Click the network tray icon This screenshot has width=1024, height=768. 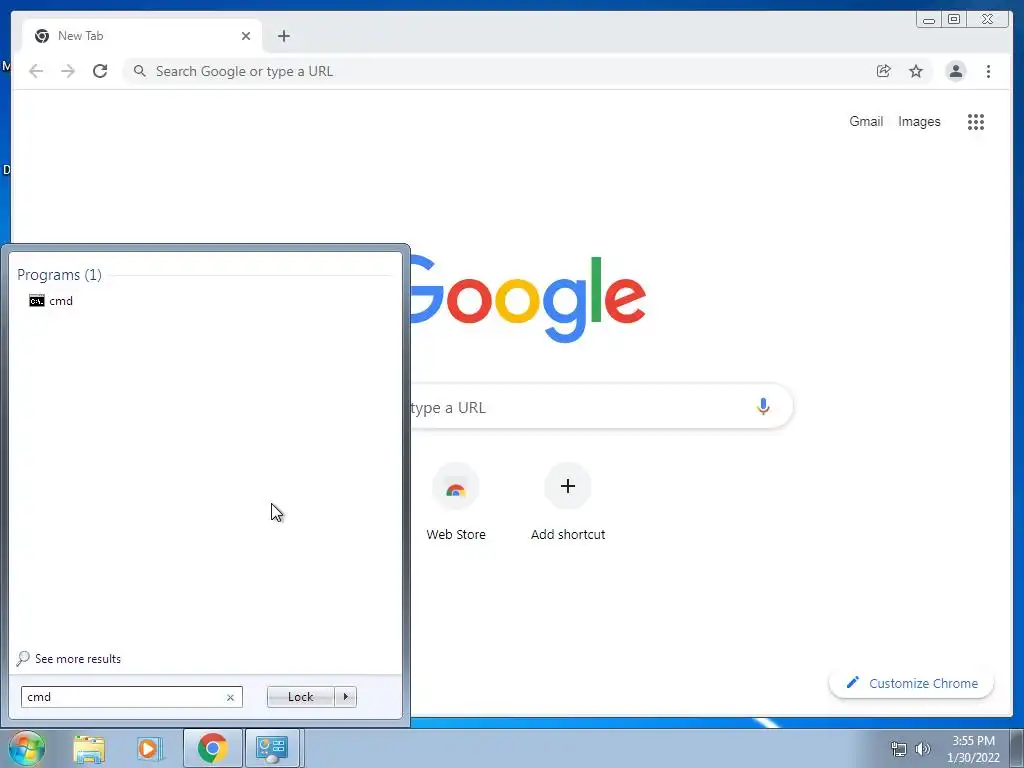pos(899,749)
